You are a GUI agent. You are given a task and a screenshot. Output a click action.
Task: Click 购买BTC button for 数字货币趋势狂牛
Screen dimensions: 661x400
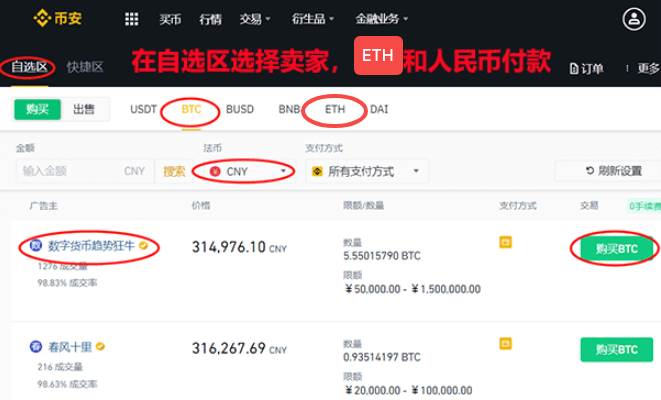[616, 248]
